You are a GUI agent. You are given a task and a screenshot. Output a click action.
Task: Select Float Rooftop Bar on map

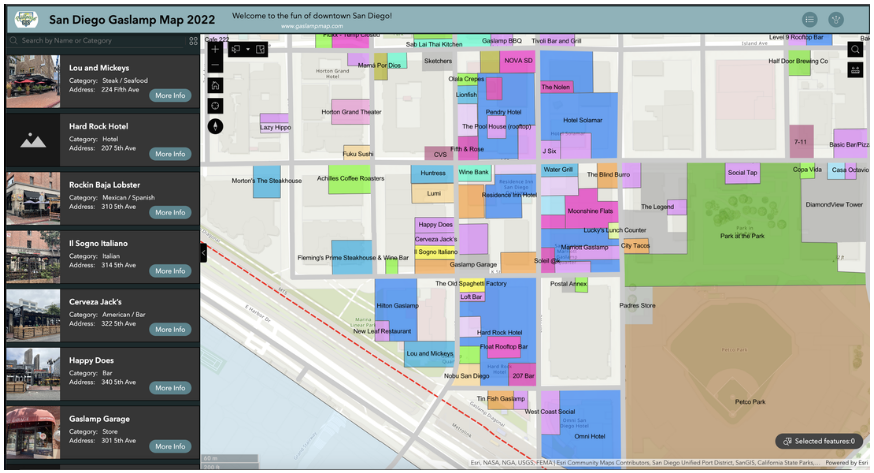pyautogui.click(x=503, y=347)
